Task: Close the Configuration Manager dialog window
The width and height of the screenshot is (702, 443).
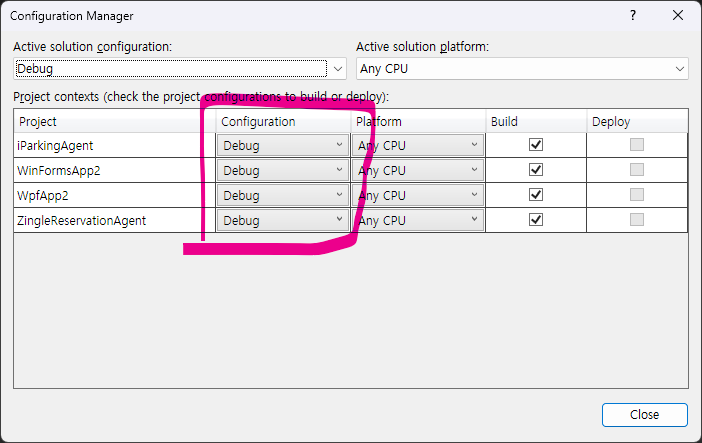Action: pos(679,16)
